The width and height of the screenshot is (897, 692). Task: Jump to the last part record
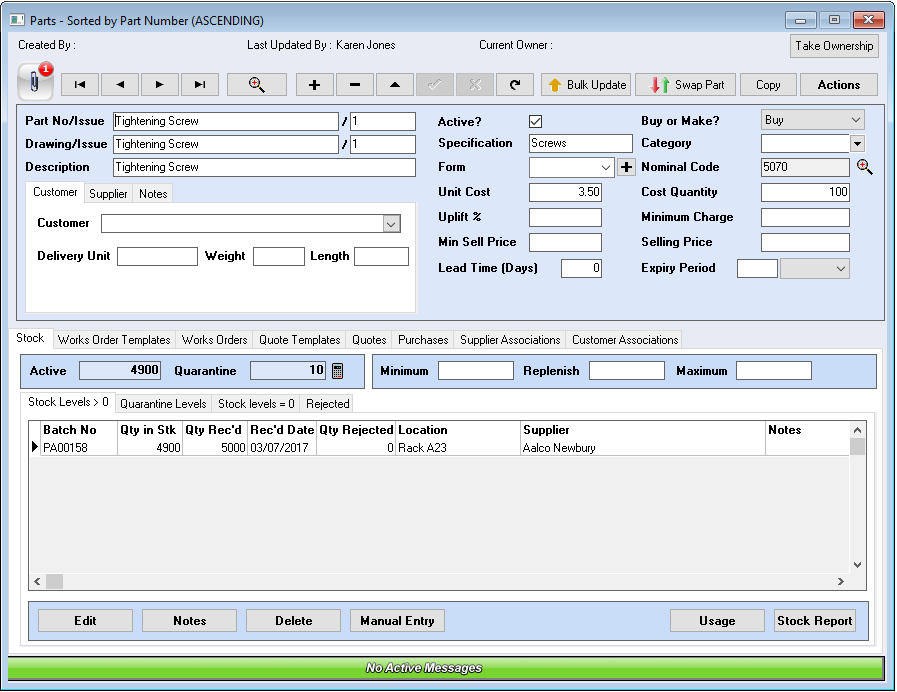[200, 85]
